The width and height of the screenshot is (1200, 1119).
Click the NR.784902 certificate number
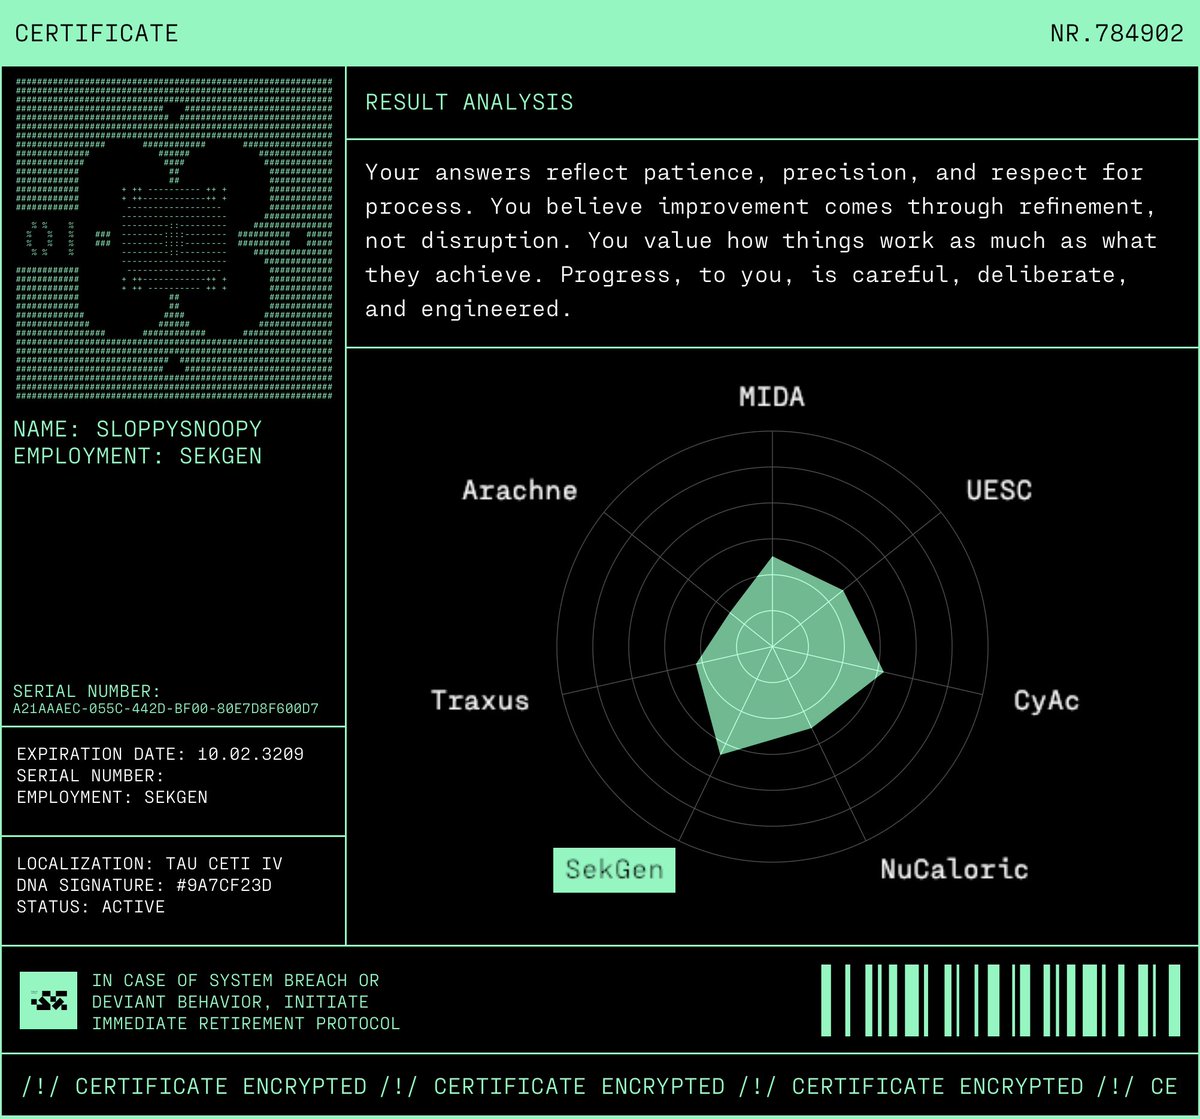click(x=1117, y=33)
